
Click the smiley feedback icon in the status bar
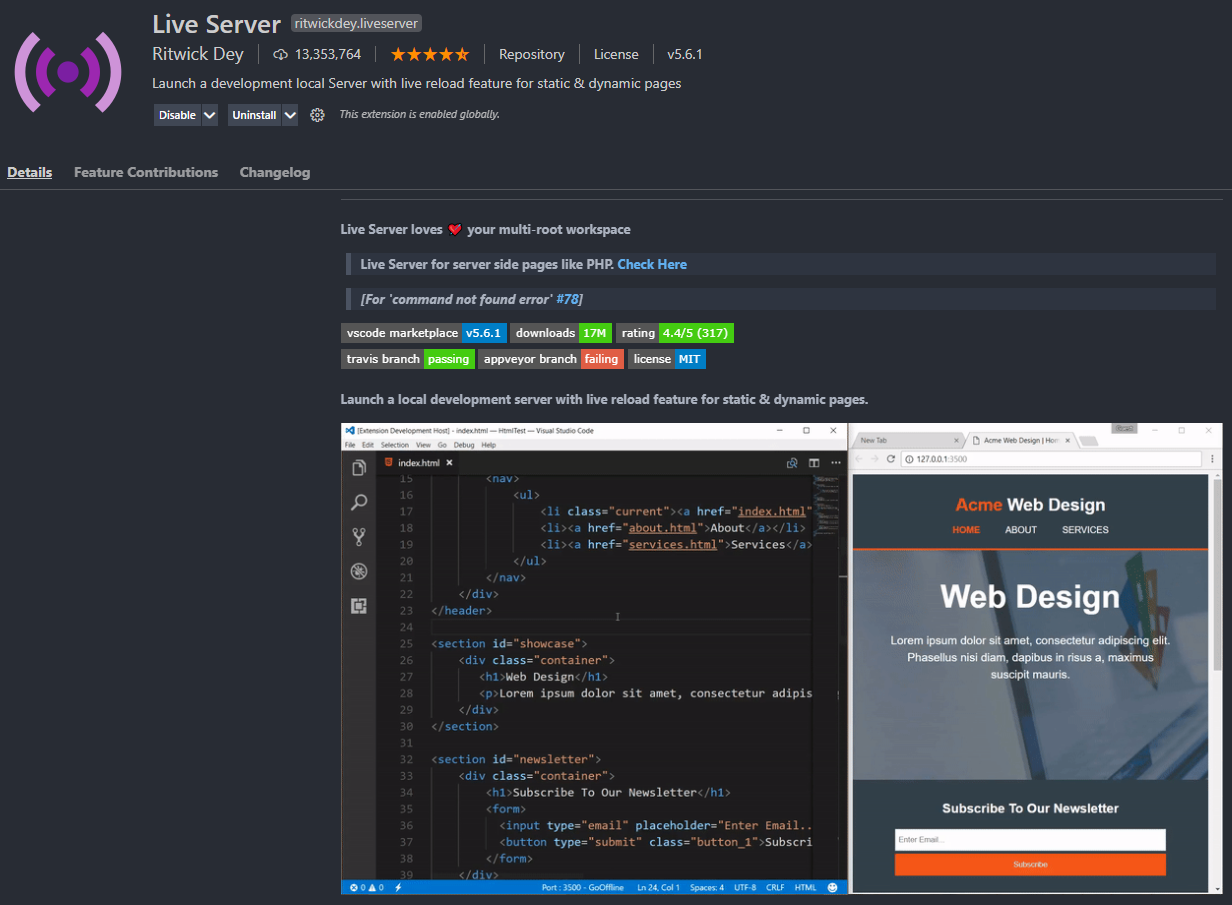coord(833,887)
